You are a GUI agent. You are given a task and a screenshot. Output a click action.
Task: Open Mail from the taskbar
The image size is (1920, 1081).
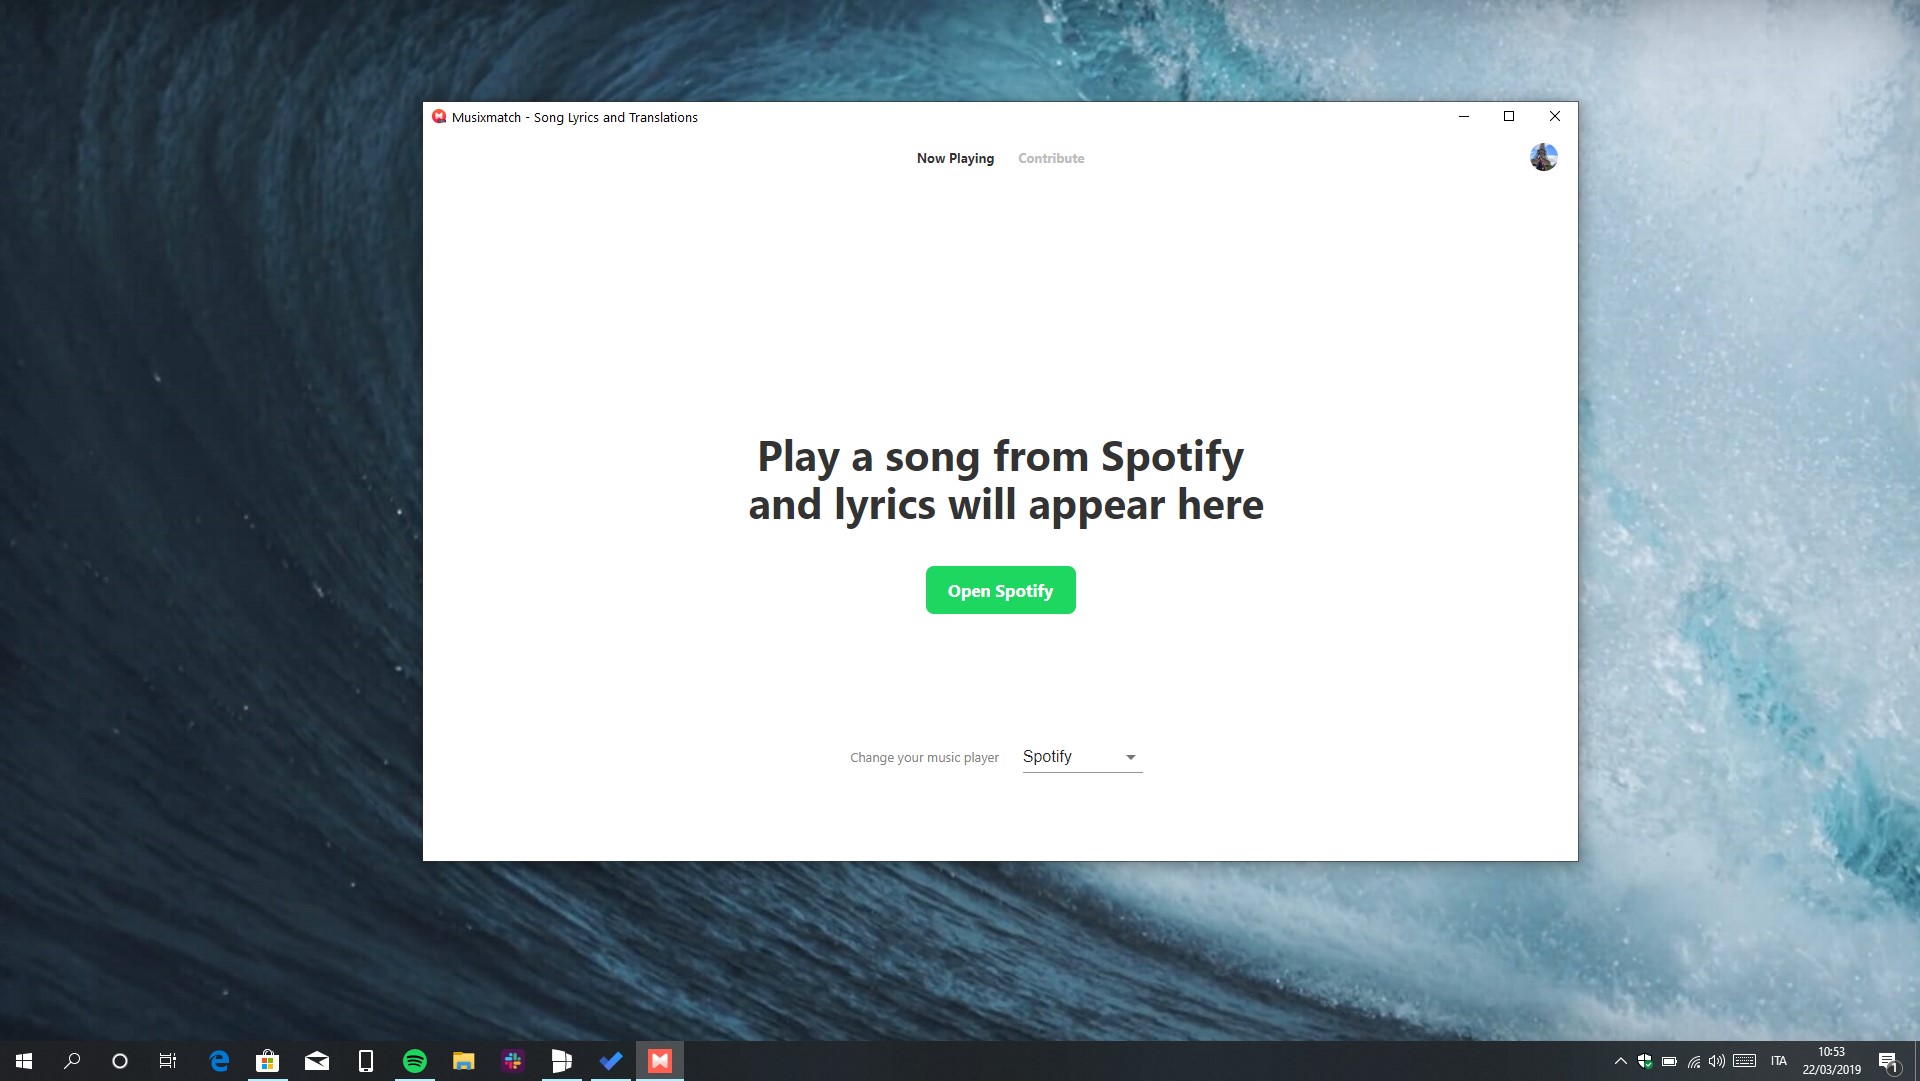tap(317, 1061)
